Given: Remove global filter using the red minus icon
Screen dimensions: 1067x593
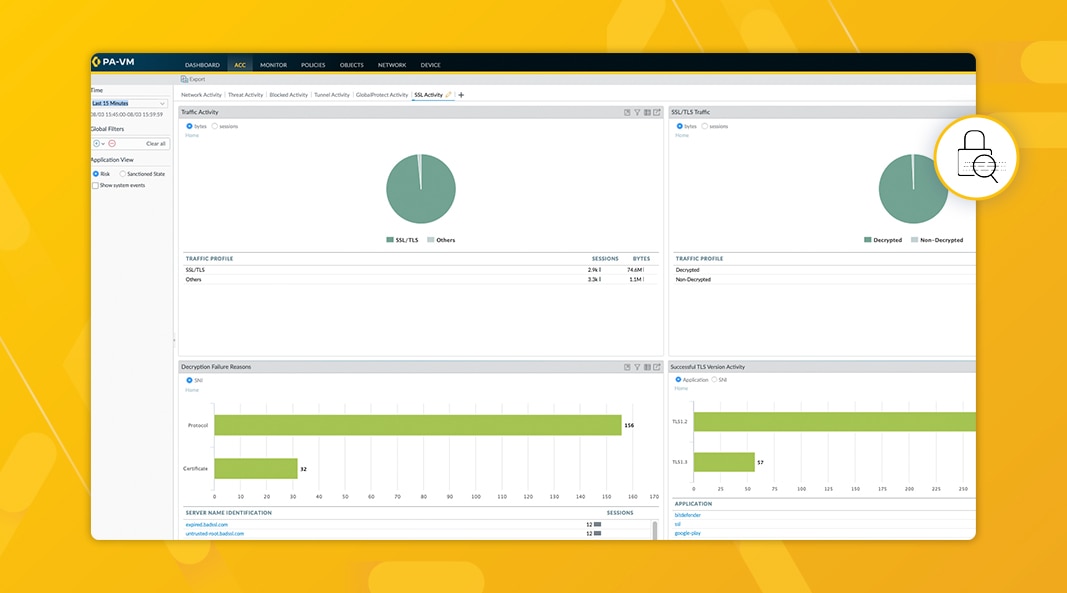Looking at the screenshot, I should [x=112, y=143].
